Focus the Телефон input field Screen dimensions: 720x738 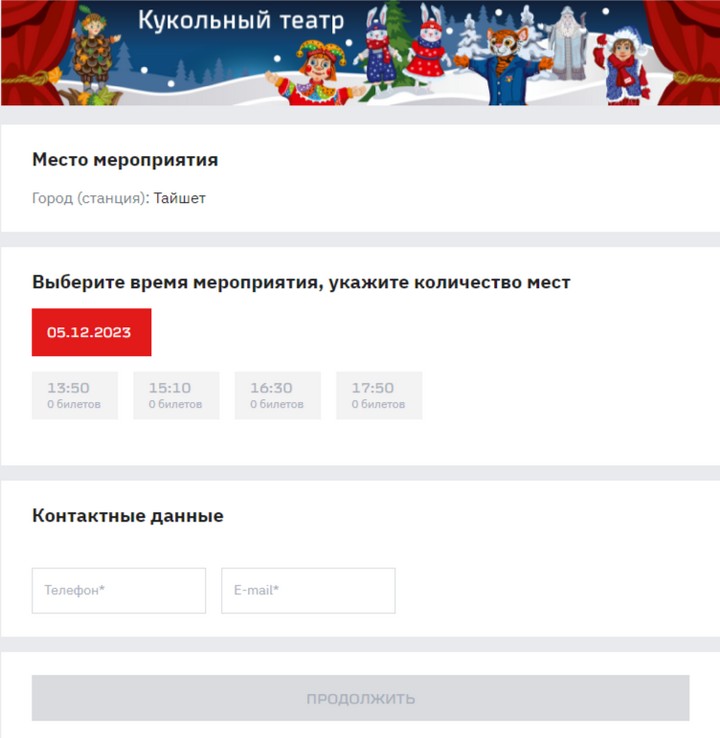click(119, 591)
